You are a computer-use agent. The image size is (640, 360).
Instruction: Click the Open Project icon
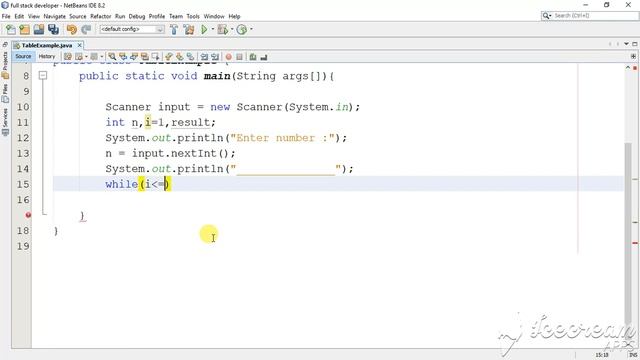(39, 29)
